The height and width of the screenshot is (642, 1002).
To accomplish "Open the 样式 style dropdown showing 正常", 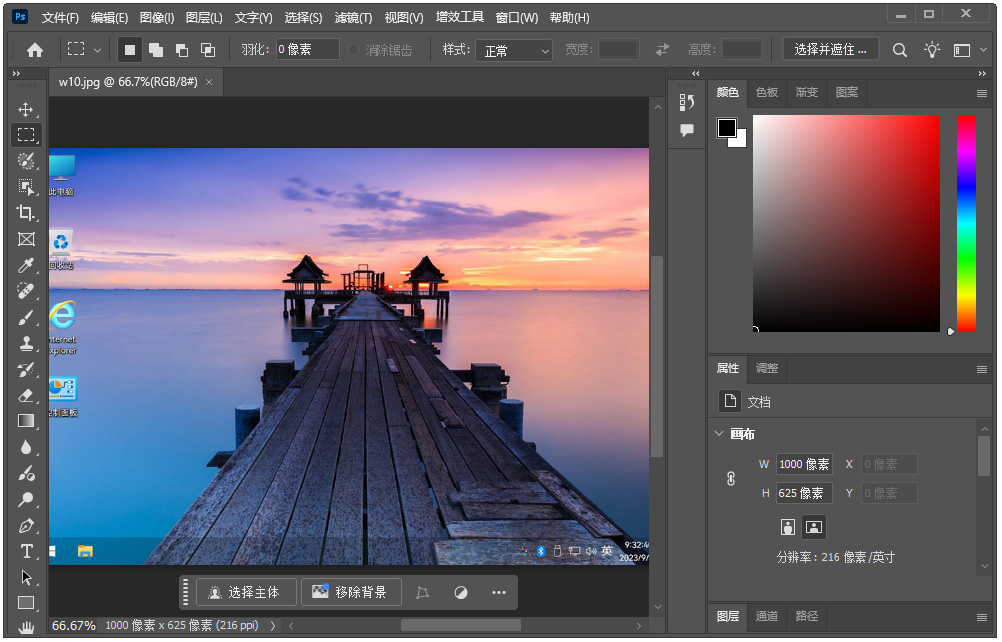I will tap(513, 50).
